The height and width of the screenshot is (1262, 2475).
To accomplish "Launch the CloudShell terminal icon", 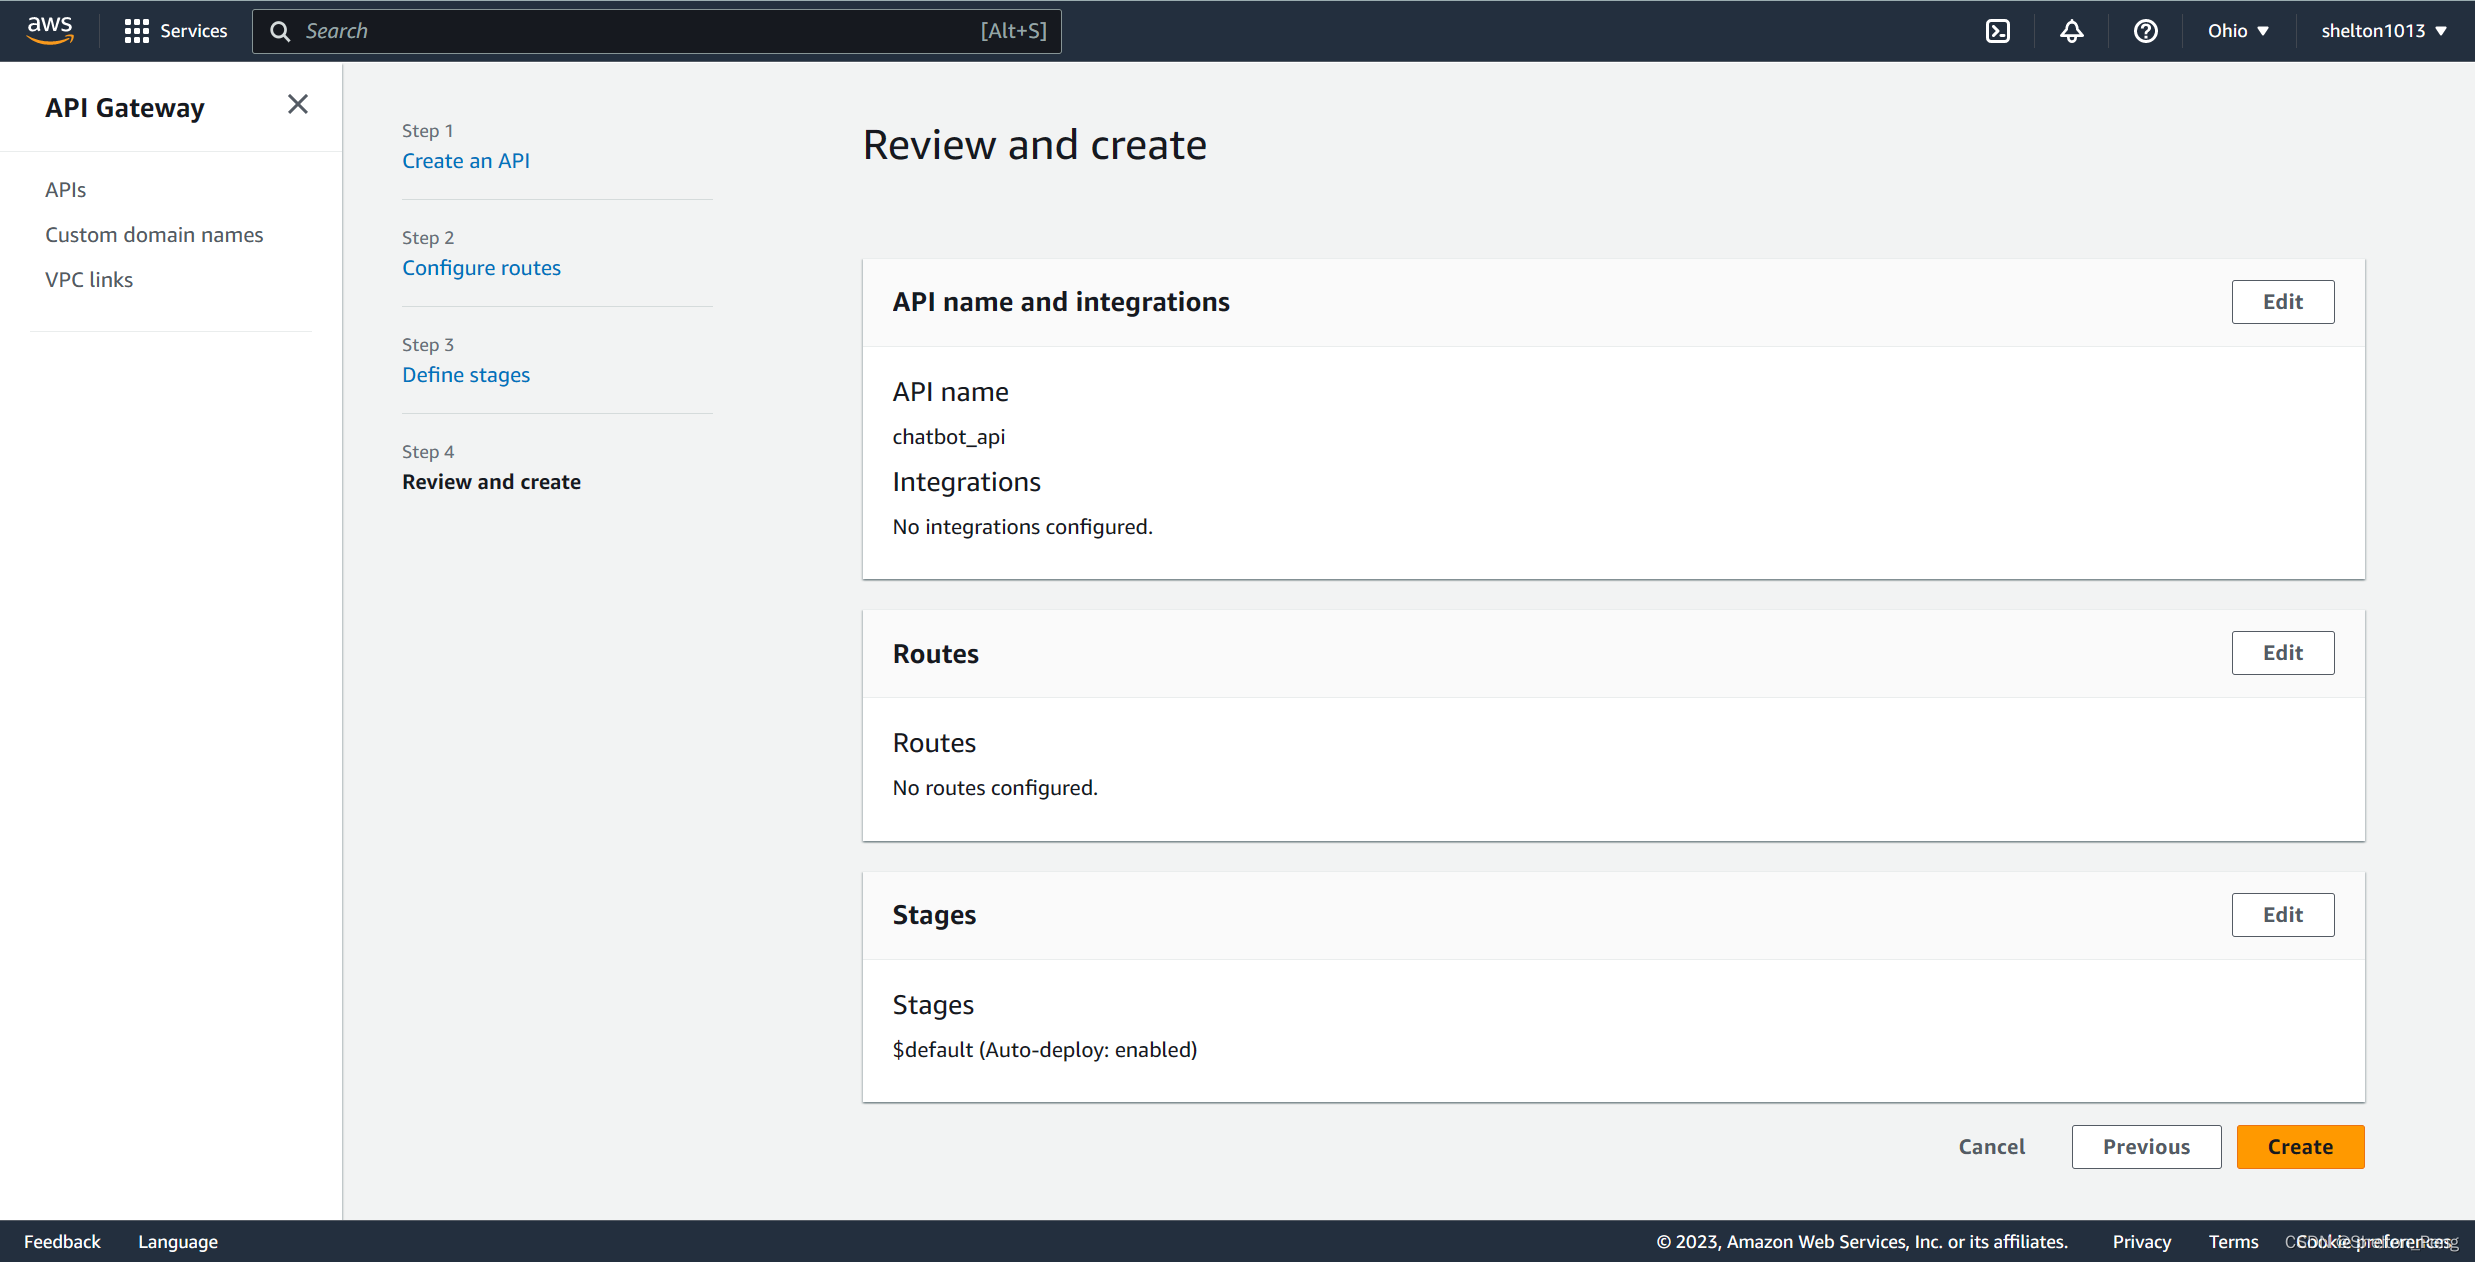I will click(x=1998, y=31).
